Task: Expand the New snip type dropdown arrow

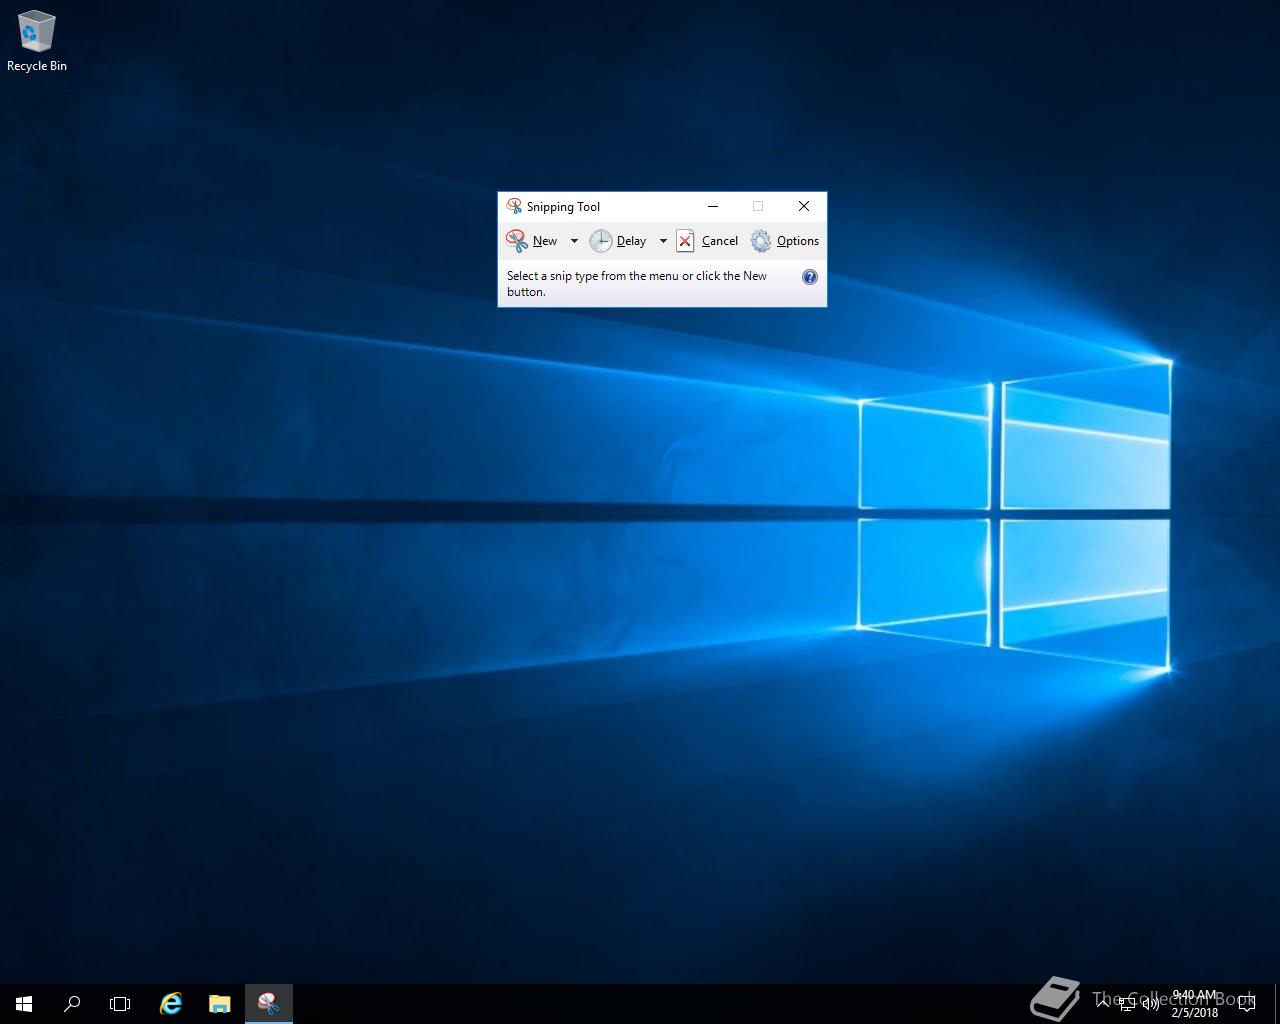Action: click(x=574, y=241)
